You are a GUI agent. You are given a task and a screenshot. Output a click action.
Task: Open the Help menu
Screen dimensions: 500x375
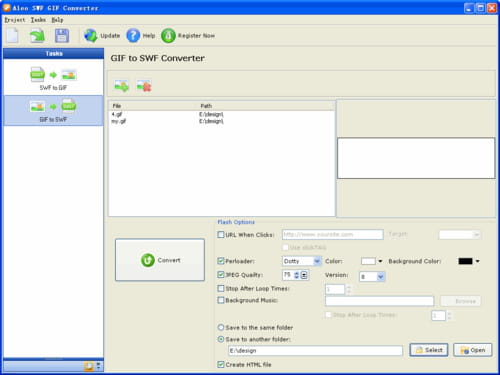(57, 20)
